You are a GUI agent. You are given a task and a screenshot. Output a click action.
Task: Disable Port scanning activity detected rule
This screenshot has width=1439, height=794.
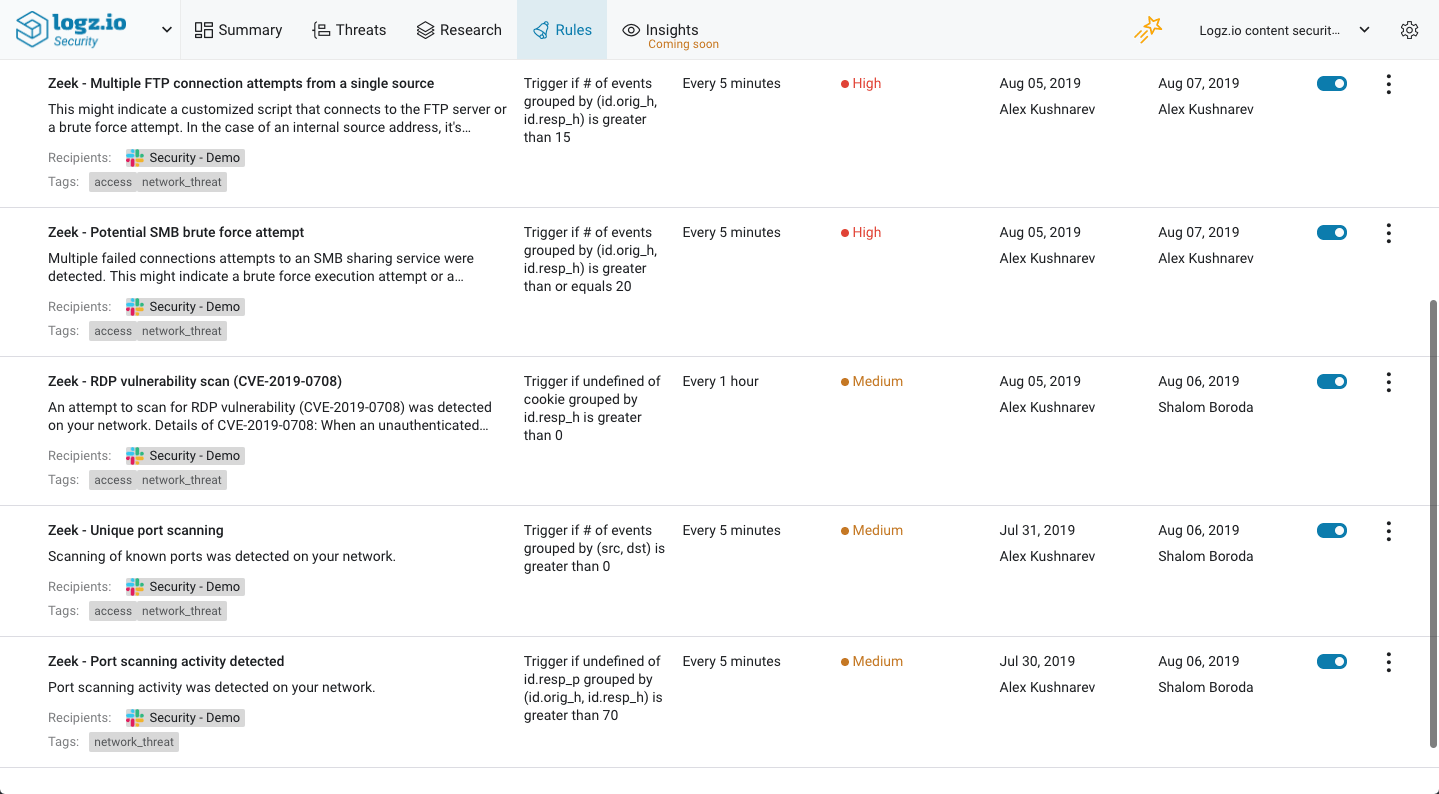1332,662
